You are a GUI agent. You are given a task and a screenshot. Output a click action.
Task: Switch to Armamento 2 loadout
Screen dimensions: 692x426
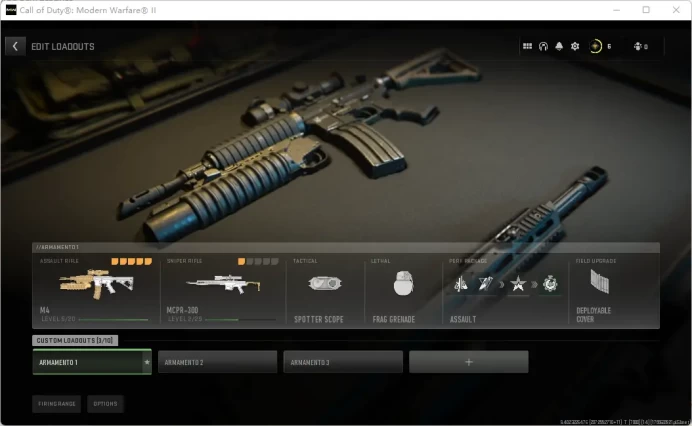[218, 362]
